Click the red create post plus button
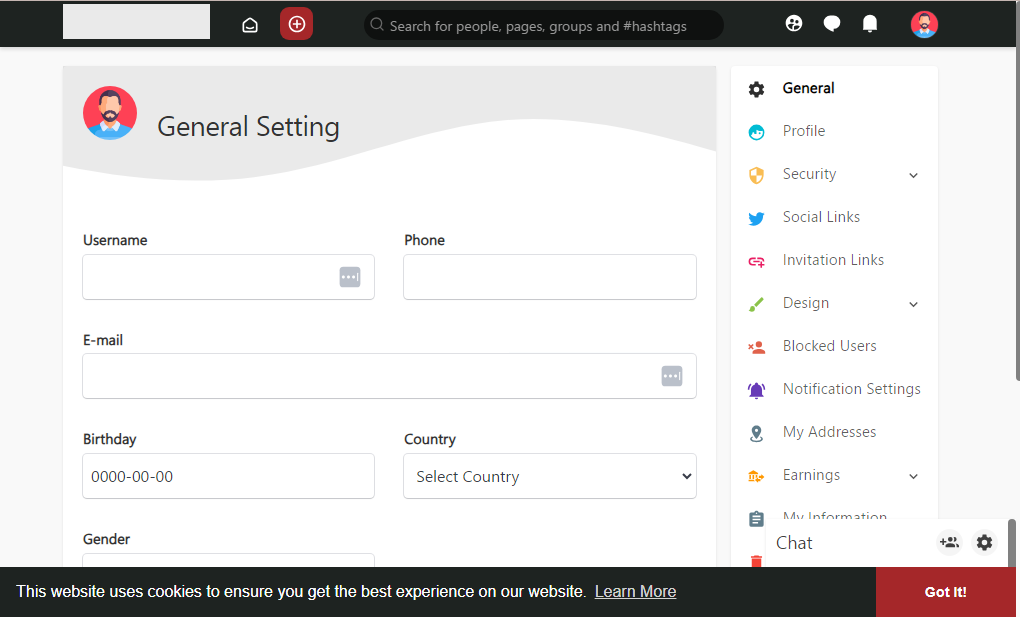 pyautogui.click(x=297, y=24)
